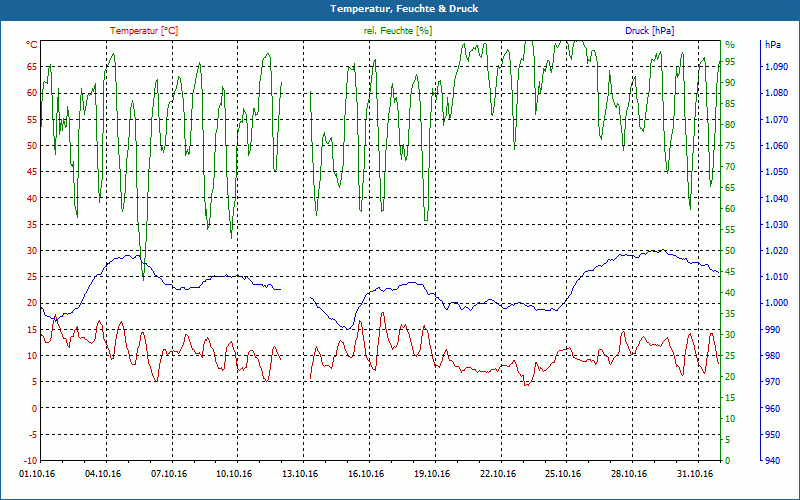Click the 1.070 tick on pressure axis
Screen dimensions: 800x500
coord(777,119)
